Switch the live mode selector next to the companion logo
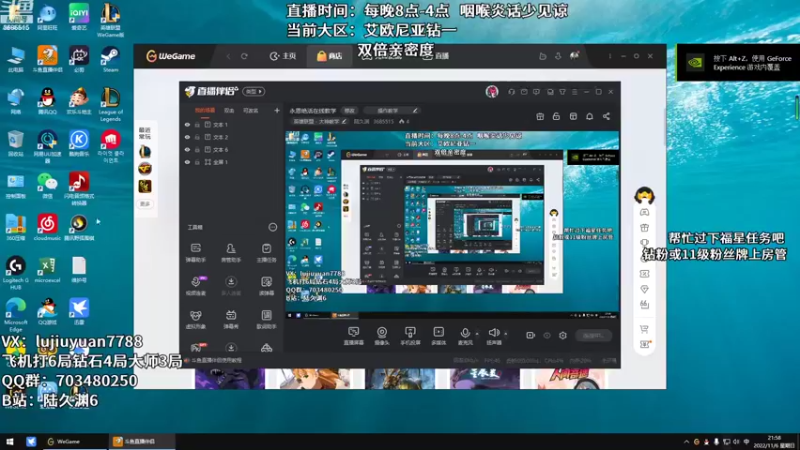 (254, 91)
